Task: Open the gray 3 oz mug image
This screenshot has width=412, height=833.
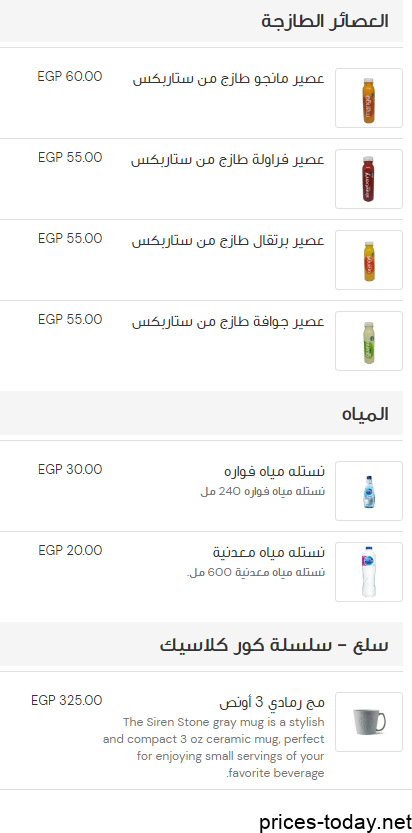Action: pyautogui.click(x=369, y=722)
